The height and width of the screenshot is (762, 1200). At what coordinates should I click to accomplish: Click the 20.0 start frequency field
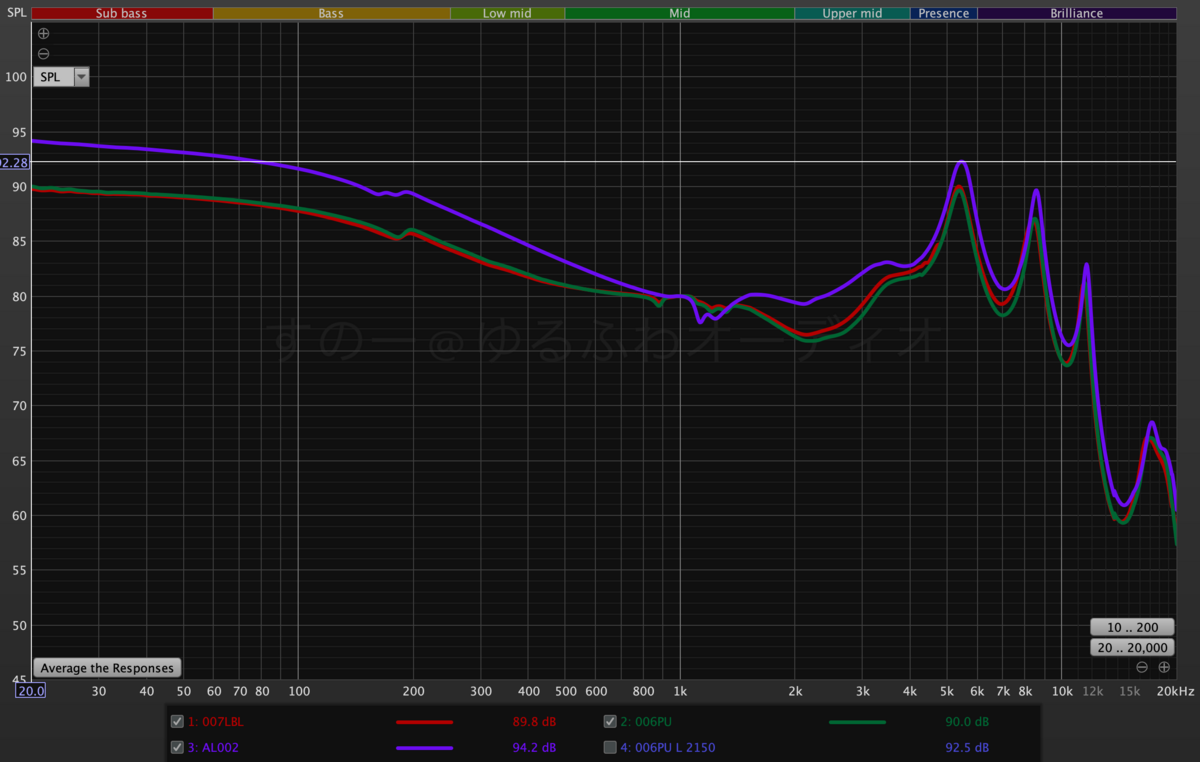(30, 690)
